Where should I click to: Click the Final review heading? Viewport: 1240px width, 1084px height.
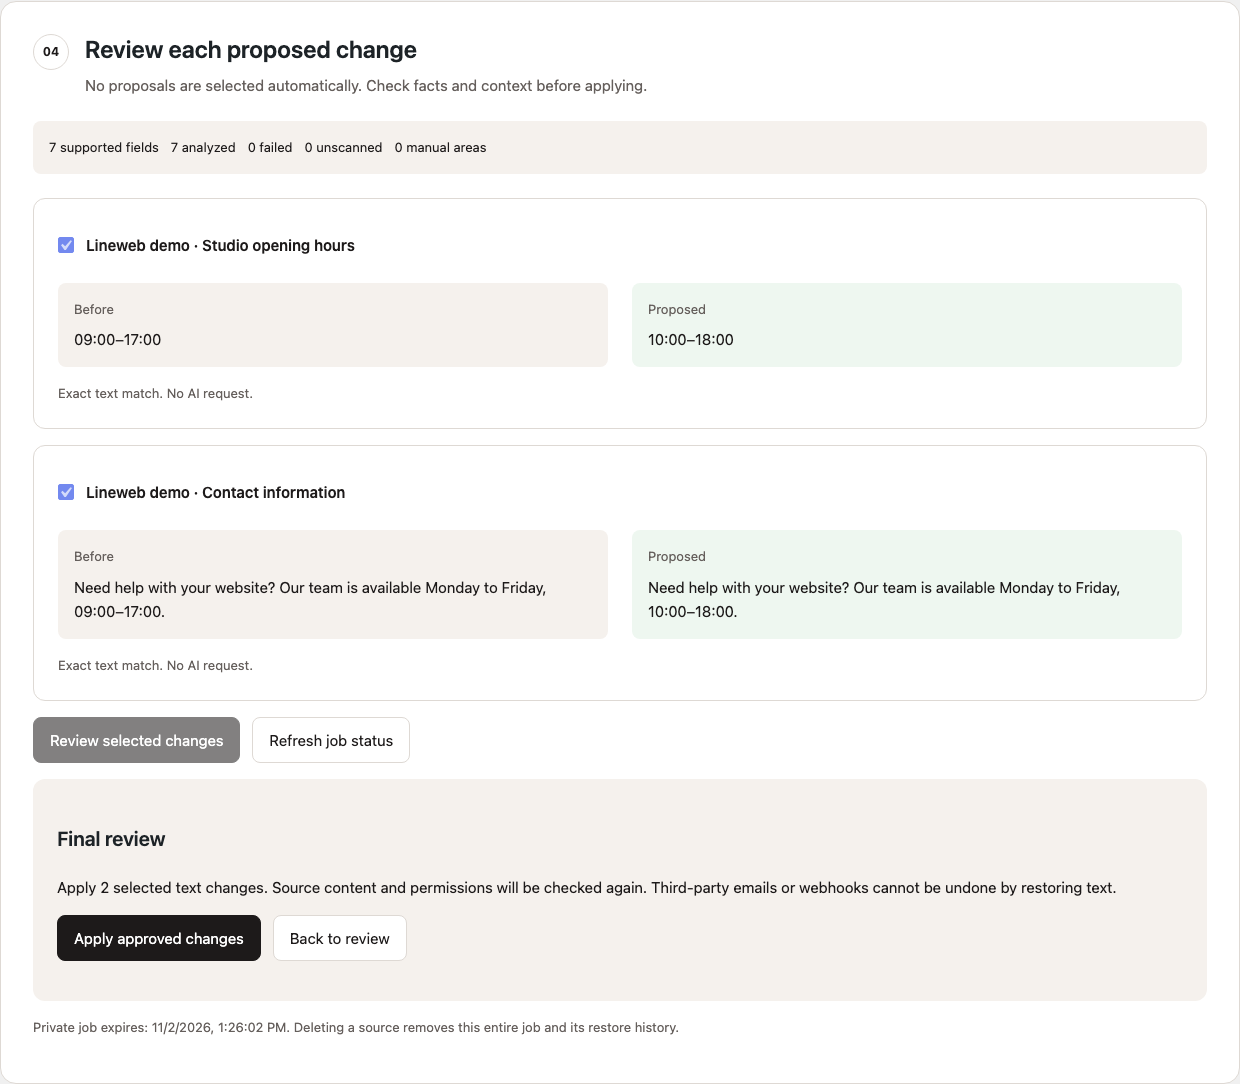pos(111,839)
